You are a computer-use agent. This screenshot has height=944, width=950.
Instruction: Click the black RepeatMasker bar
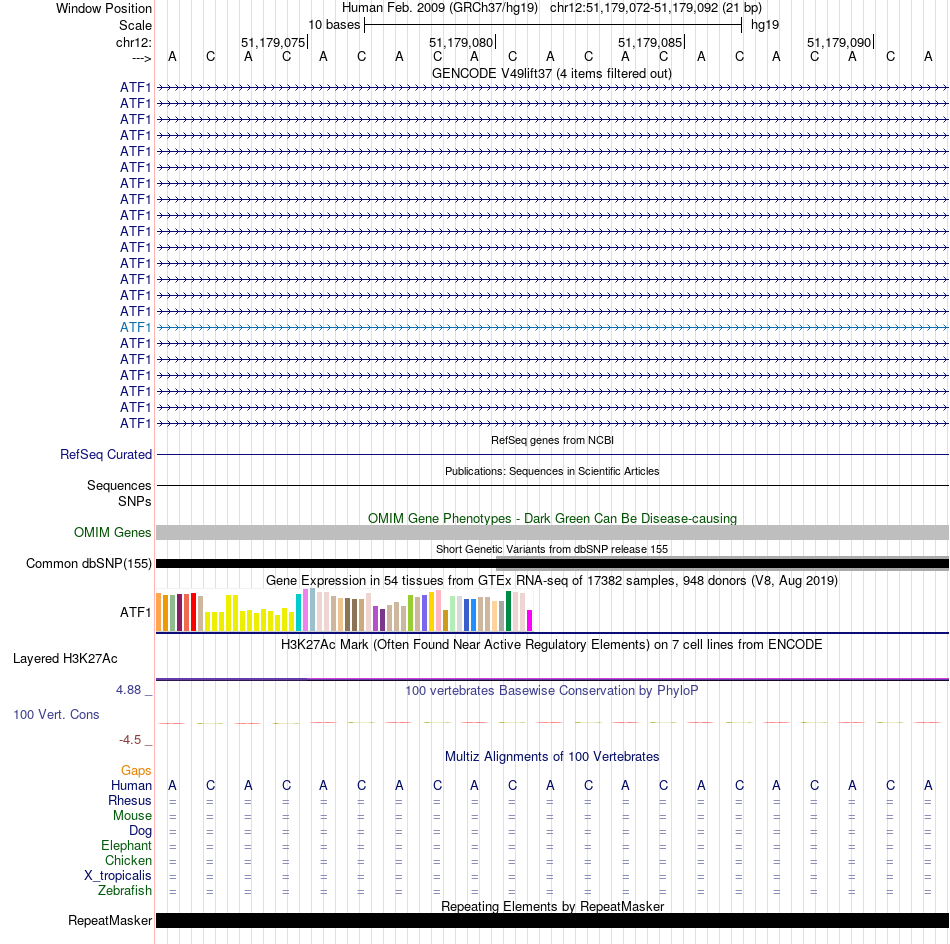click(552, 920)
